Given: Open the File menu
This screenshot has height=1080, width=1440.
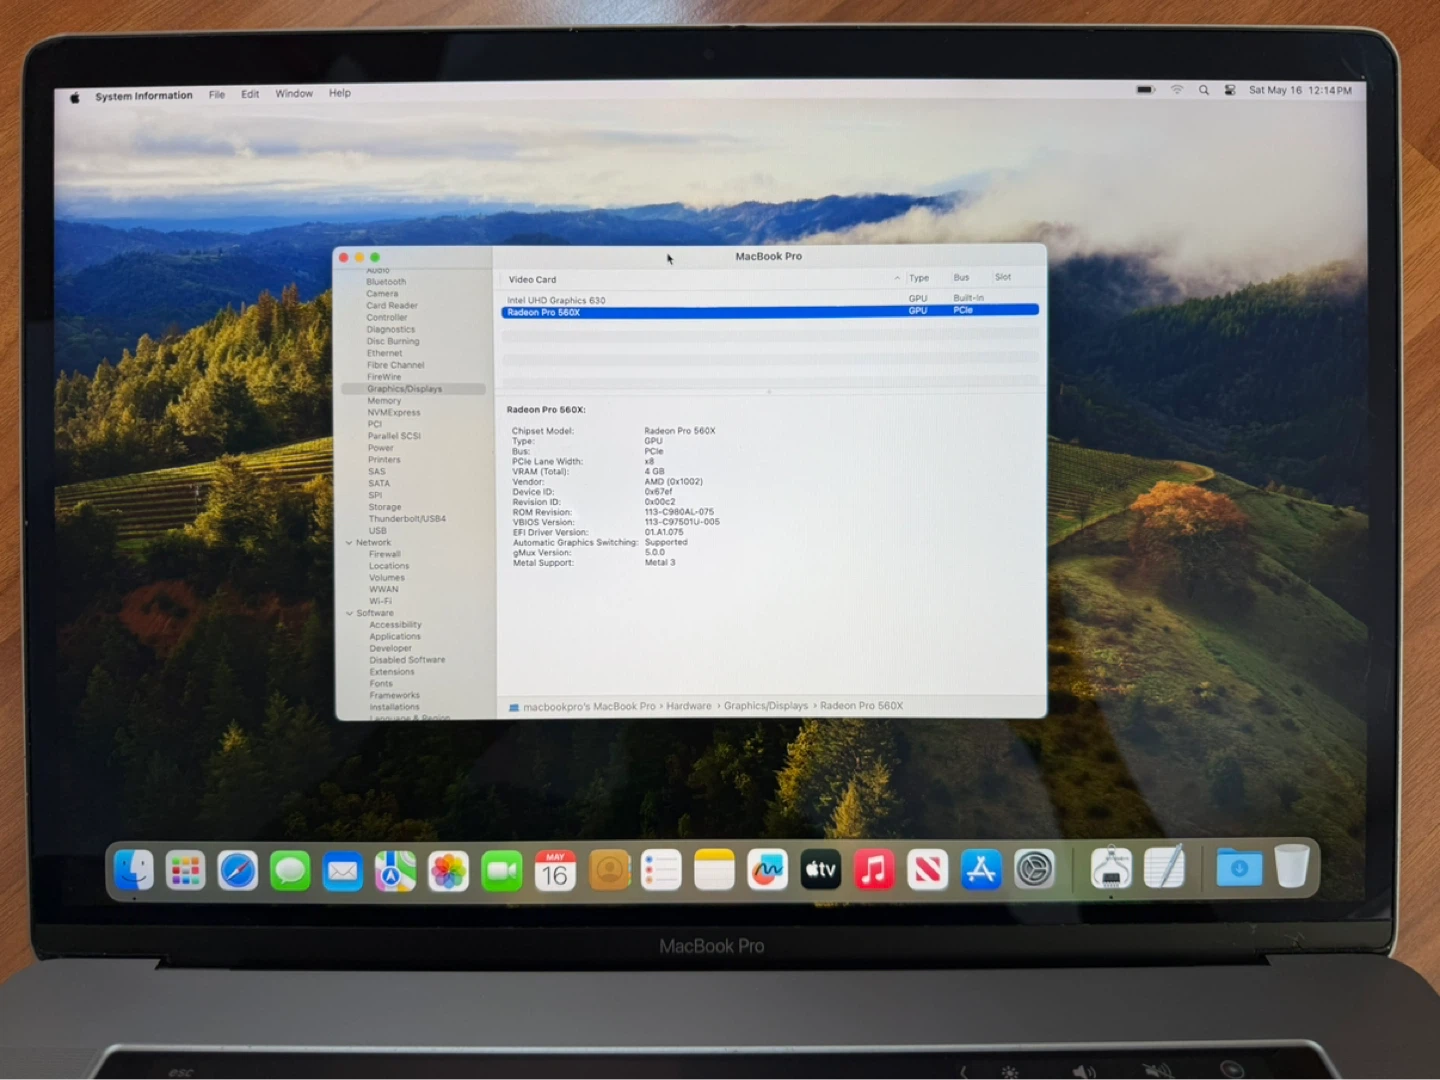Looking at the screenshot, I should [217, 95].
